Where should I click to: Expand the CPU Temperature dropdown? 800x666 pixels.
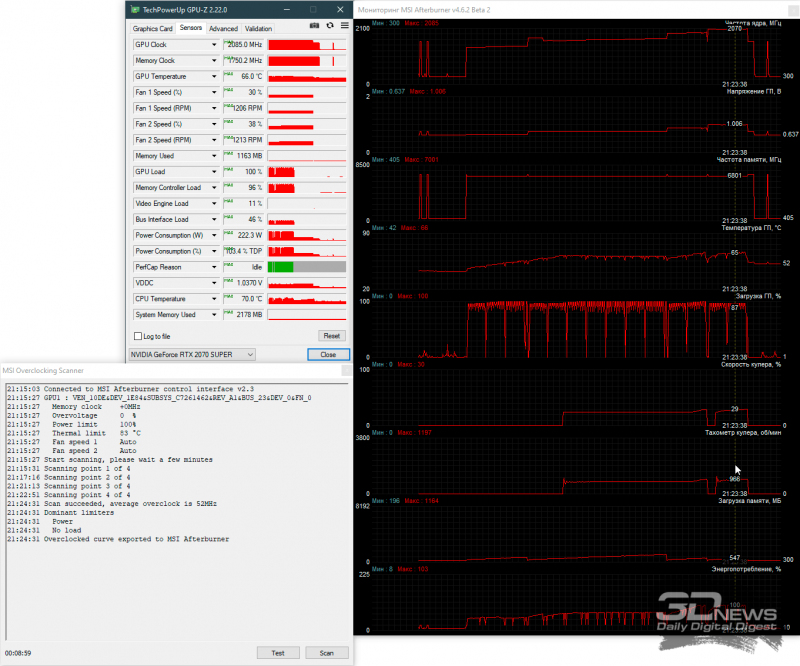[x=214, y=299]
